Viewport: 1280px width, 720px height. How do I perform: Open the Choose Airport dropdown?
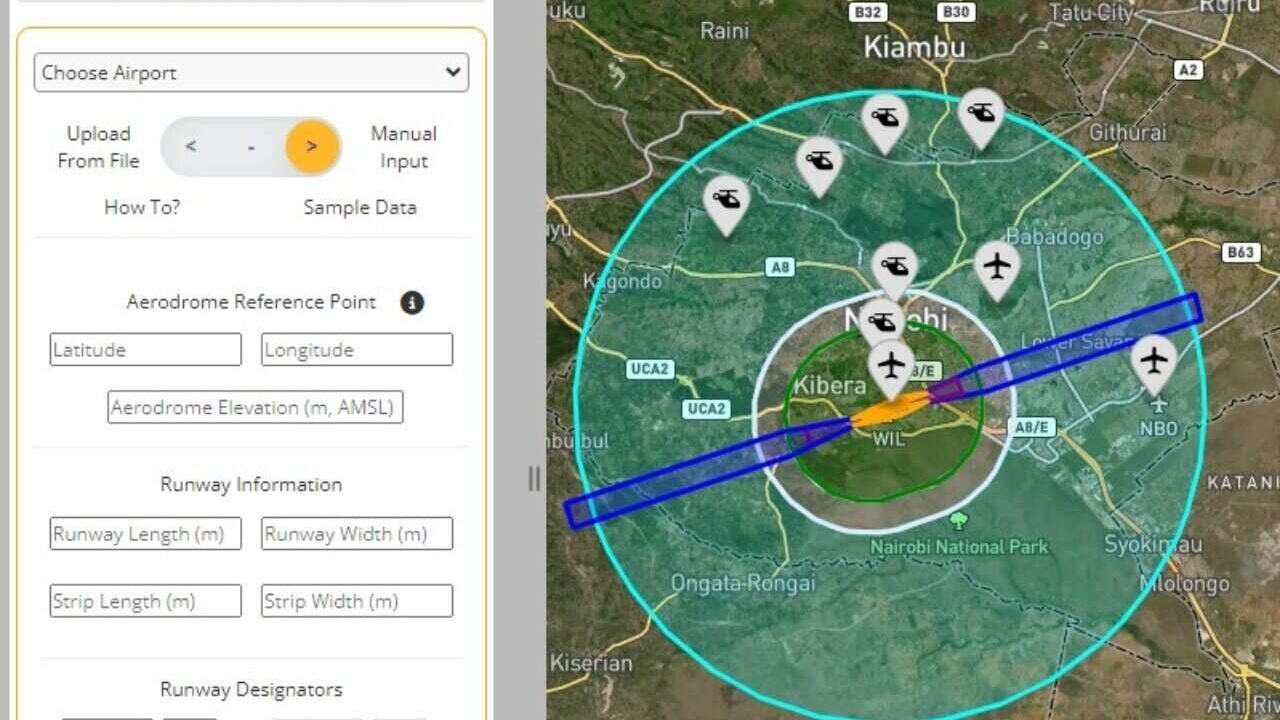pyautogui.click(x=251, y=73)
